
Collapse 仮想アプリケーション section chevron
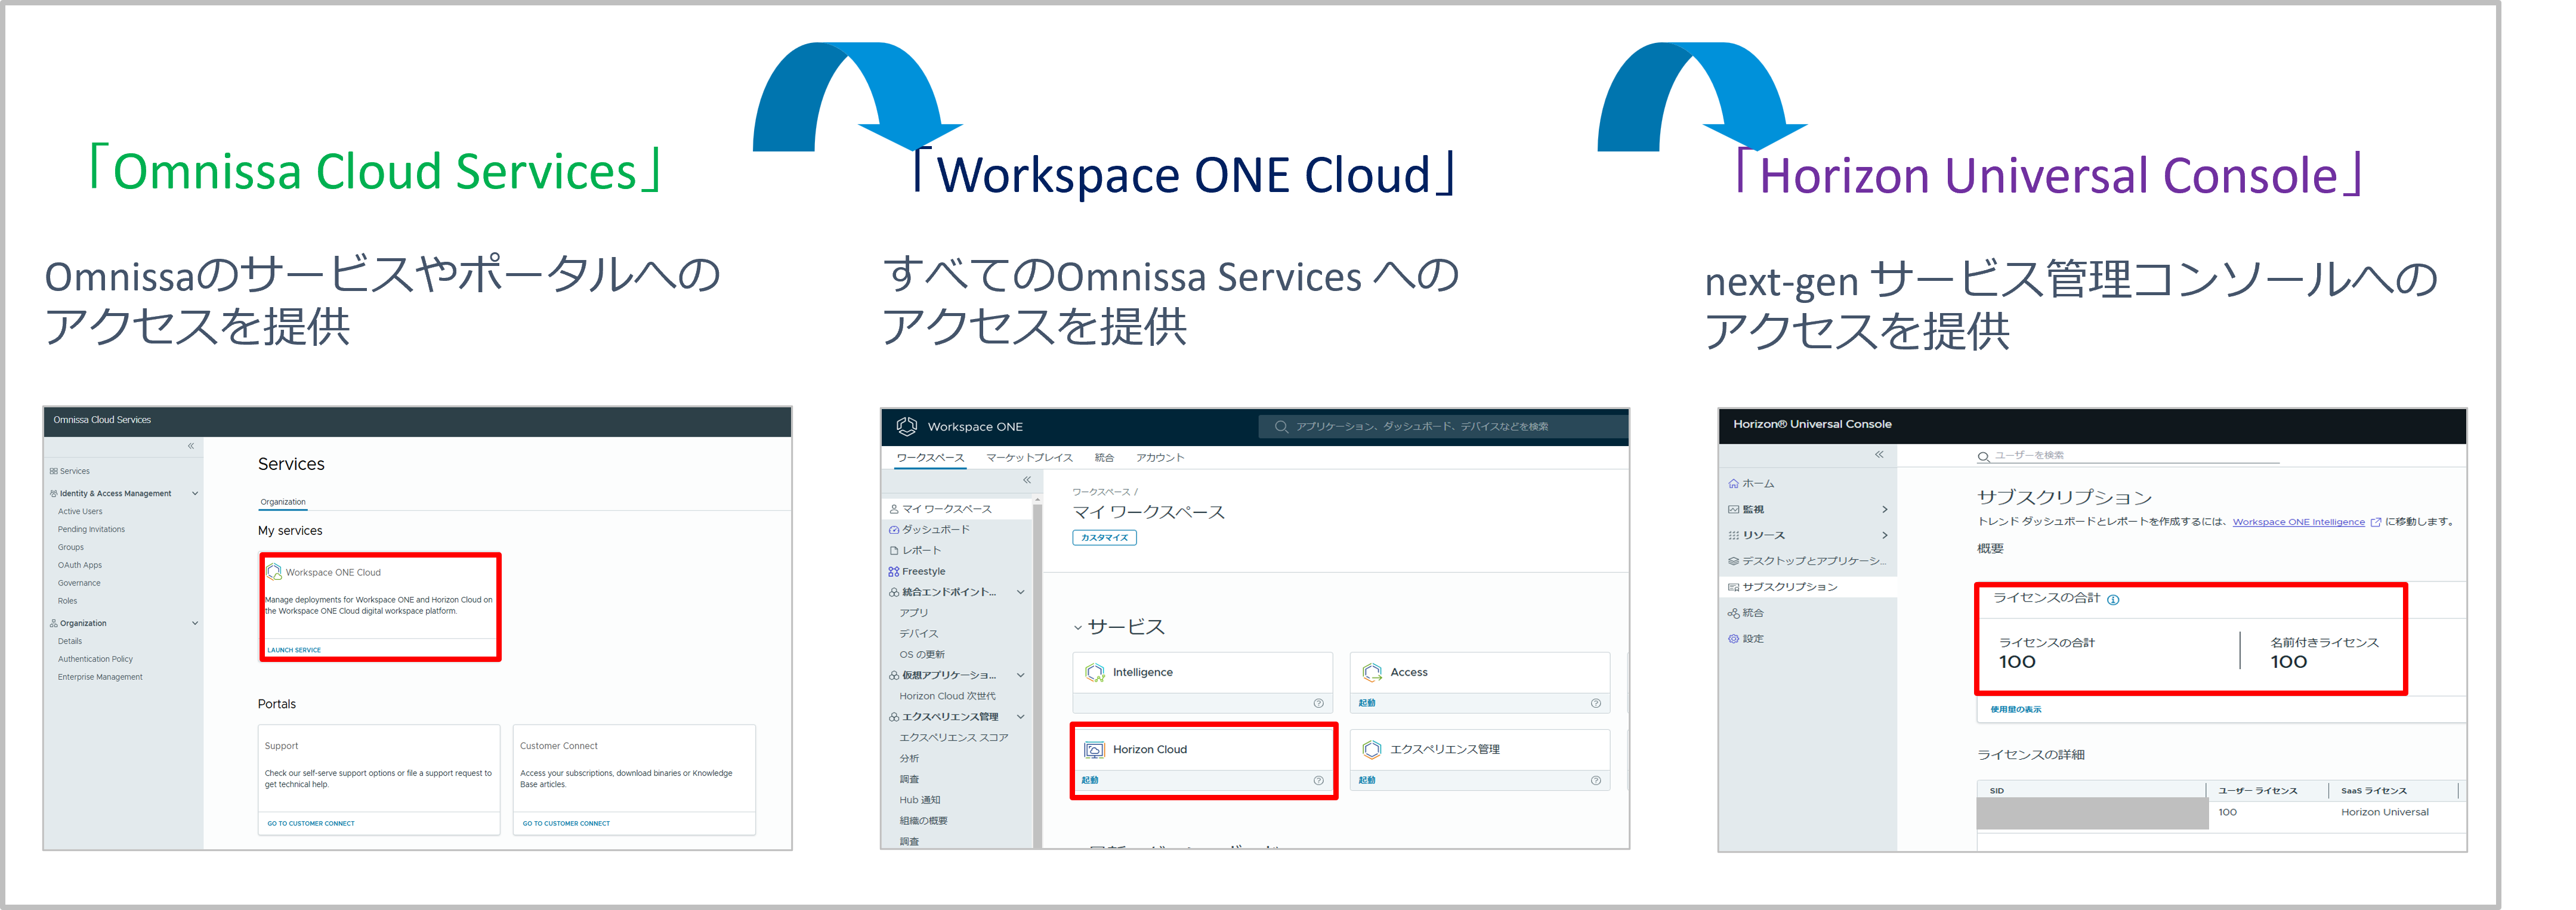[x=1021, y=675]
